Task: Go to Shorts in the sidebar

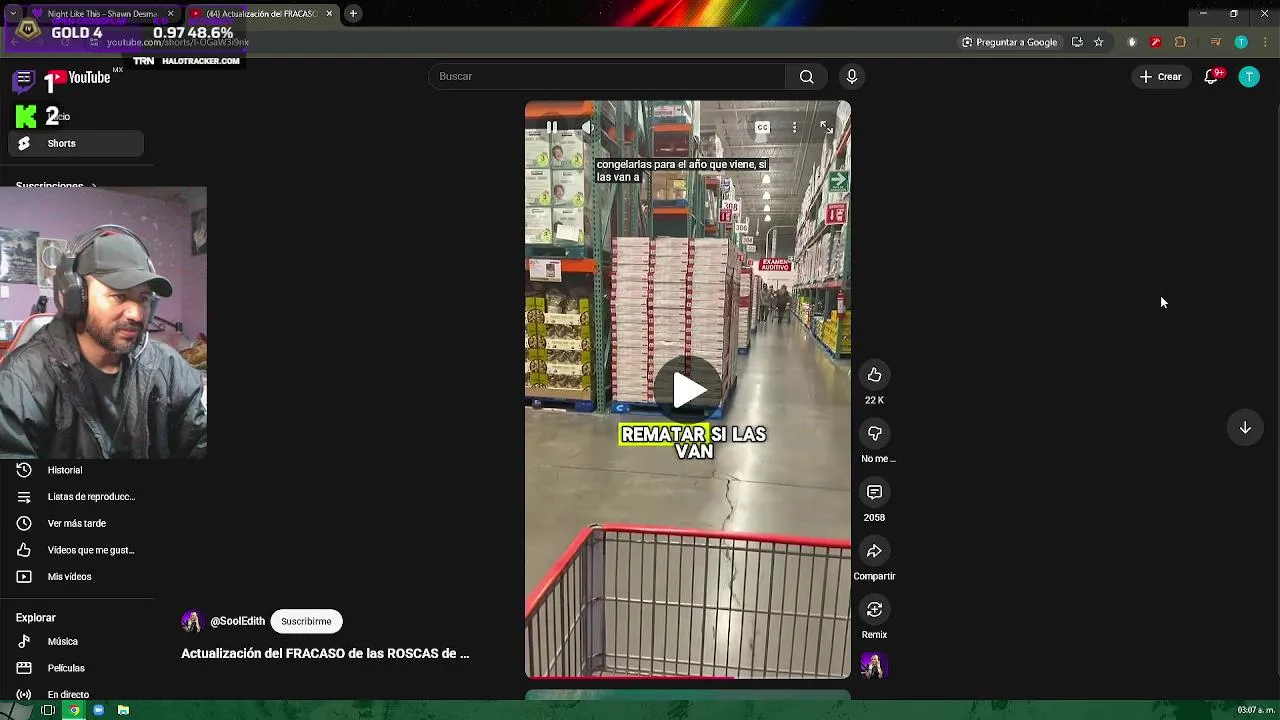Action: pyautogui.click(x=76, y=143)
